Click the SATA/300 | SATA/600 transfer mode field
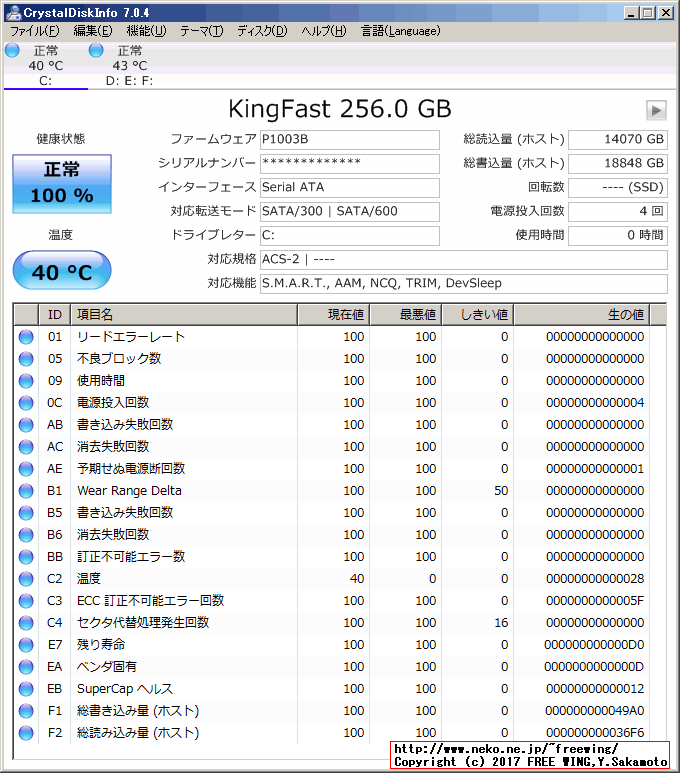Image resolution: width=680 pixels, height=773 pixels. [x=350, y=211]
